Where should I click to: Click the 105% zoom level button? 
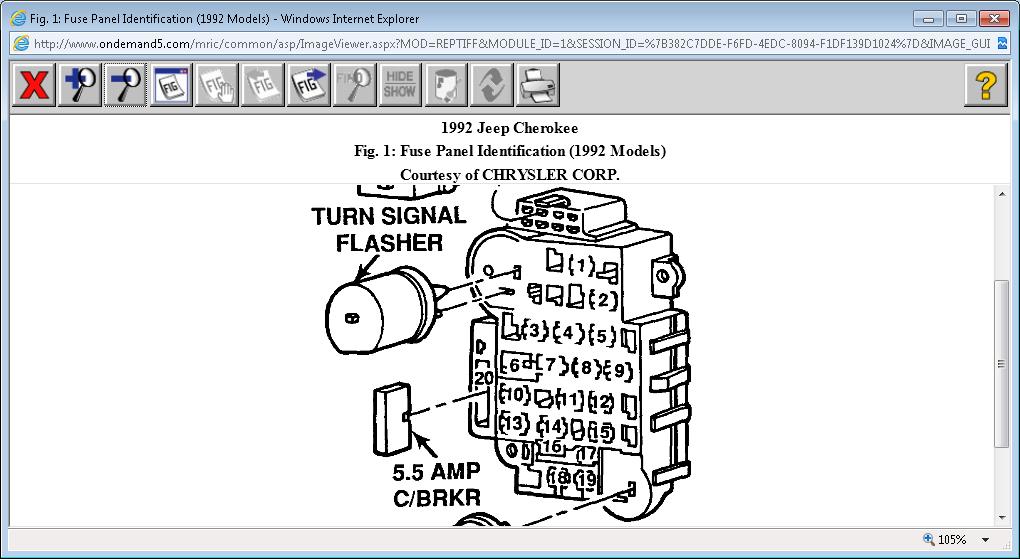click(945, 539)
